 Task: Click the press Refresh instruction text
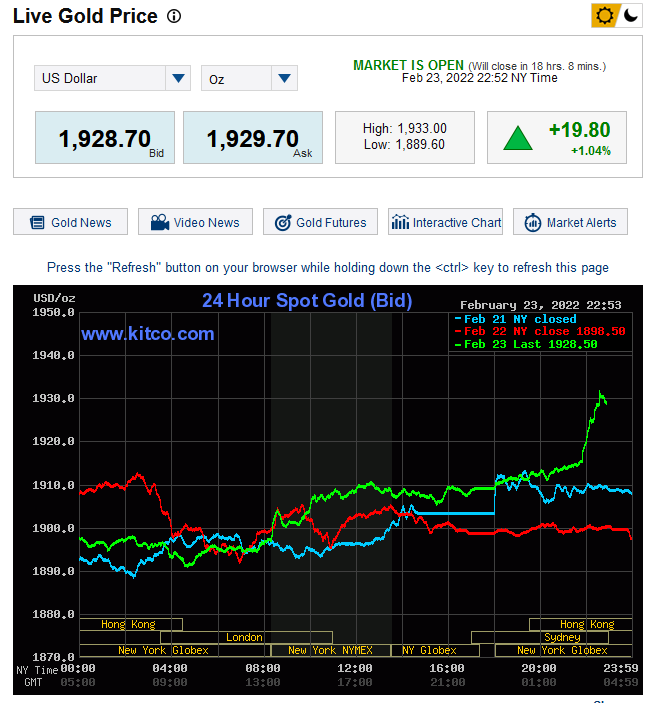(328, 268)
